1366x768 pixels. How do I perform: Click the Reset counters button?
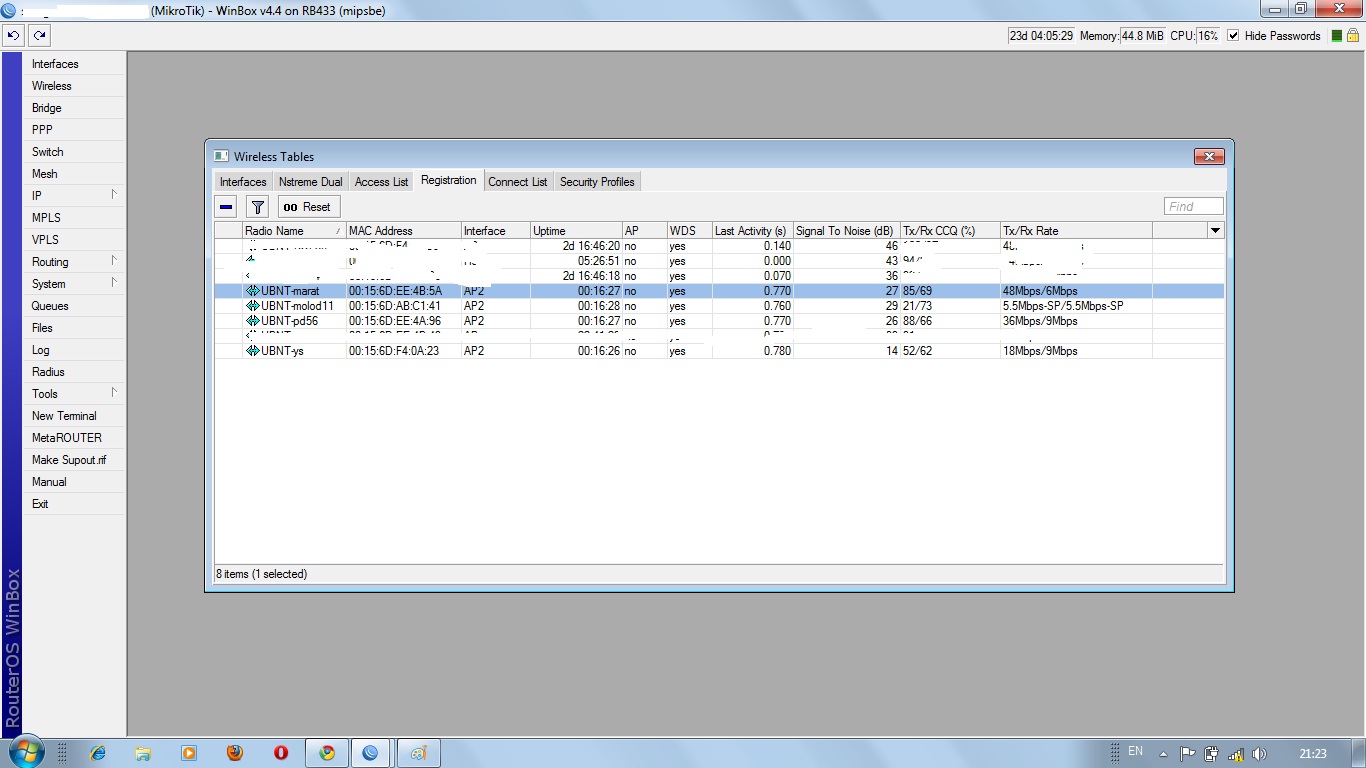click(309, 207)
